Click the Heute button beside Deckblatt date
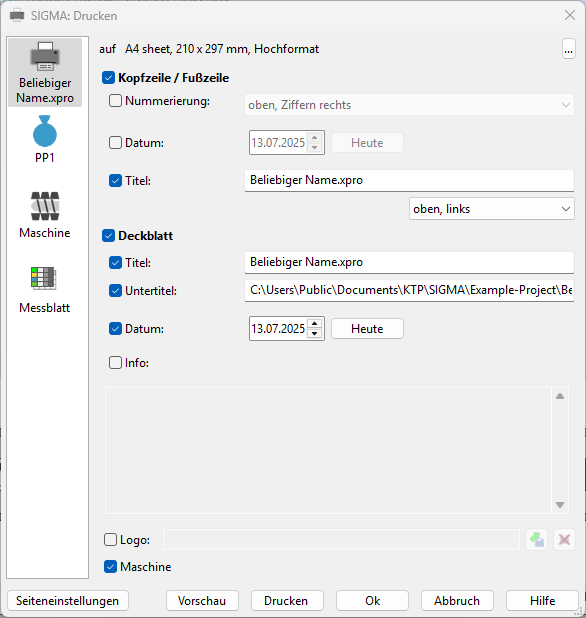The image size is (586, 618). [367, 329]
